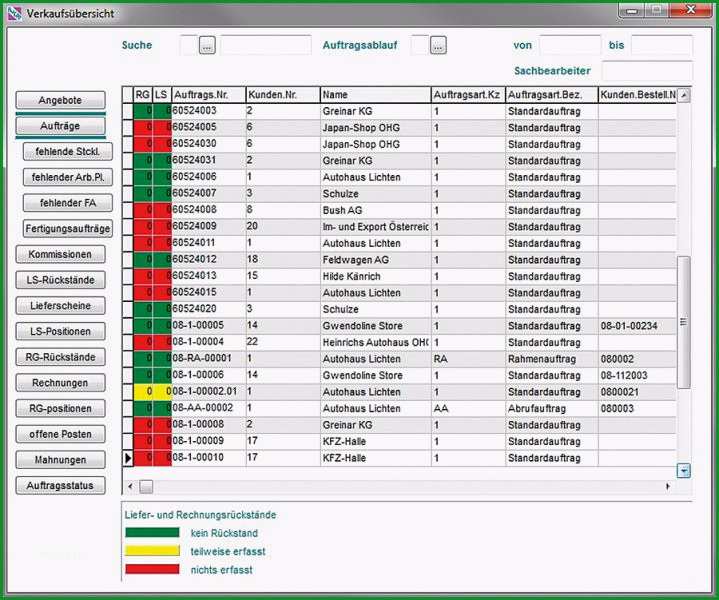Select order number 60524030
This screenshot has width=719, height=600.
[194, 144]
